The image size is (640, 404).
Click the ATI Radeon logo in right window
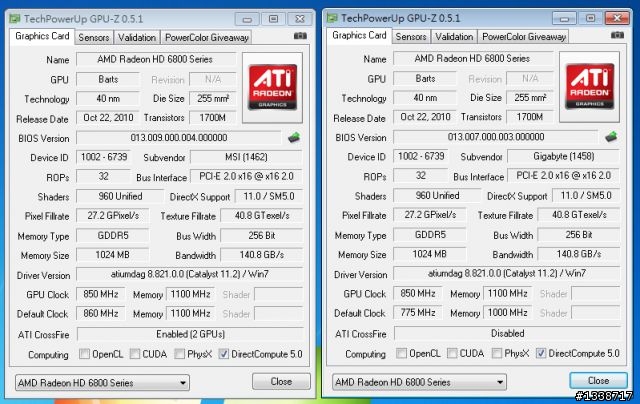[589, 87]
